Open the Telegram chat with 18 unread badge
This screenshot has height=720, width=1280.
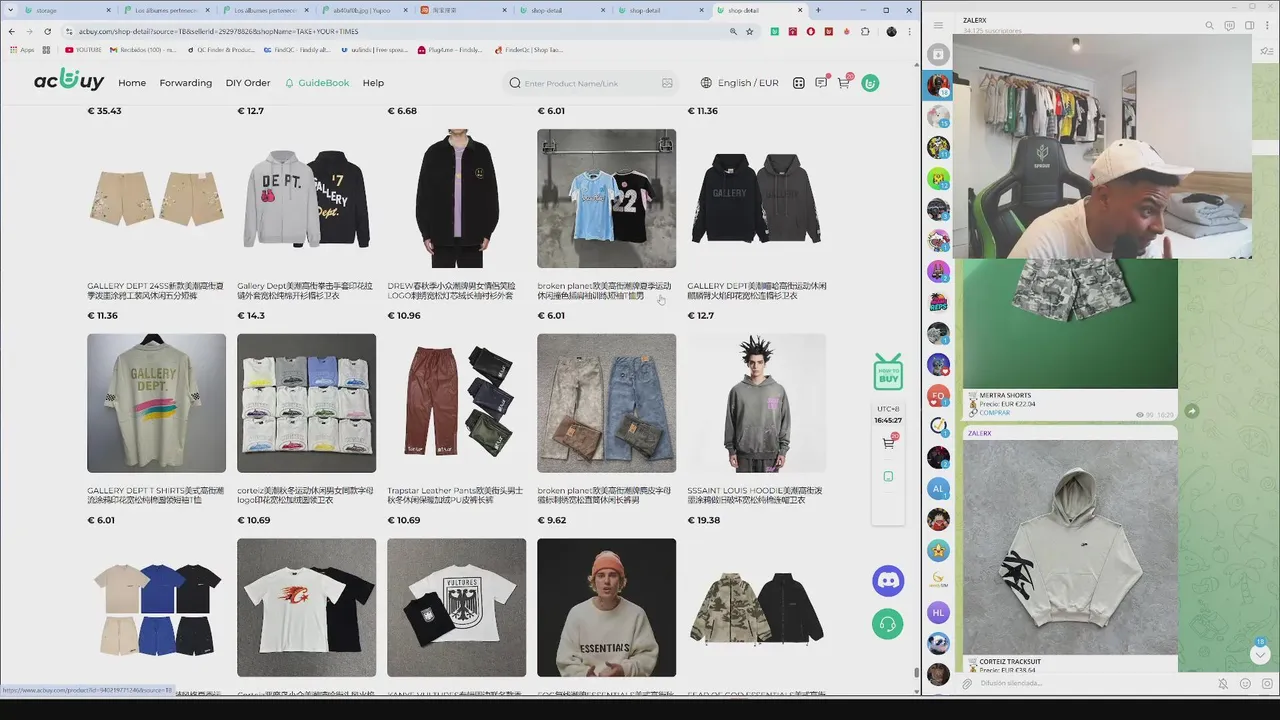938,85
